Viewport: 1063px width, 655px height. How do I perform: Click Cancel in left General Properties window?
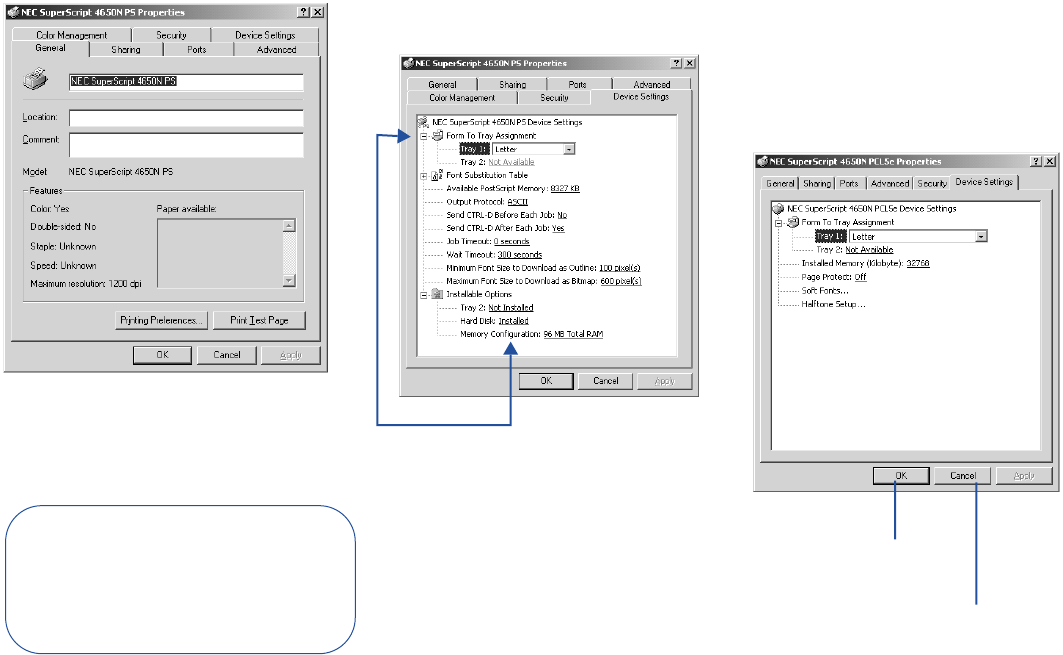(x=226, y=355)
